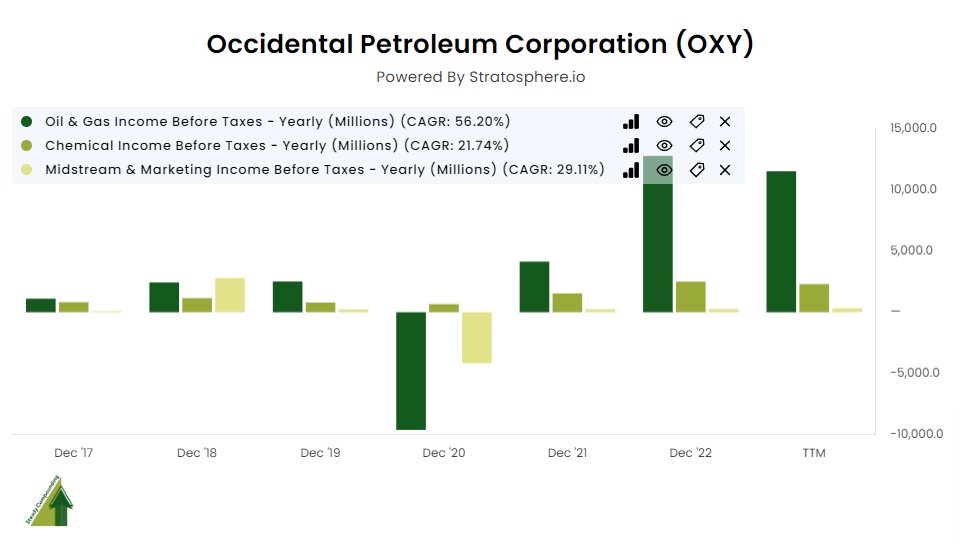960x542 pixels.
Task: Click the Dec '18 Midstream & Marketing bar
Action: tap(230, 295)
